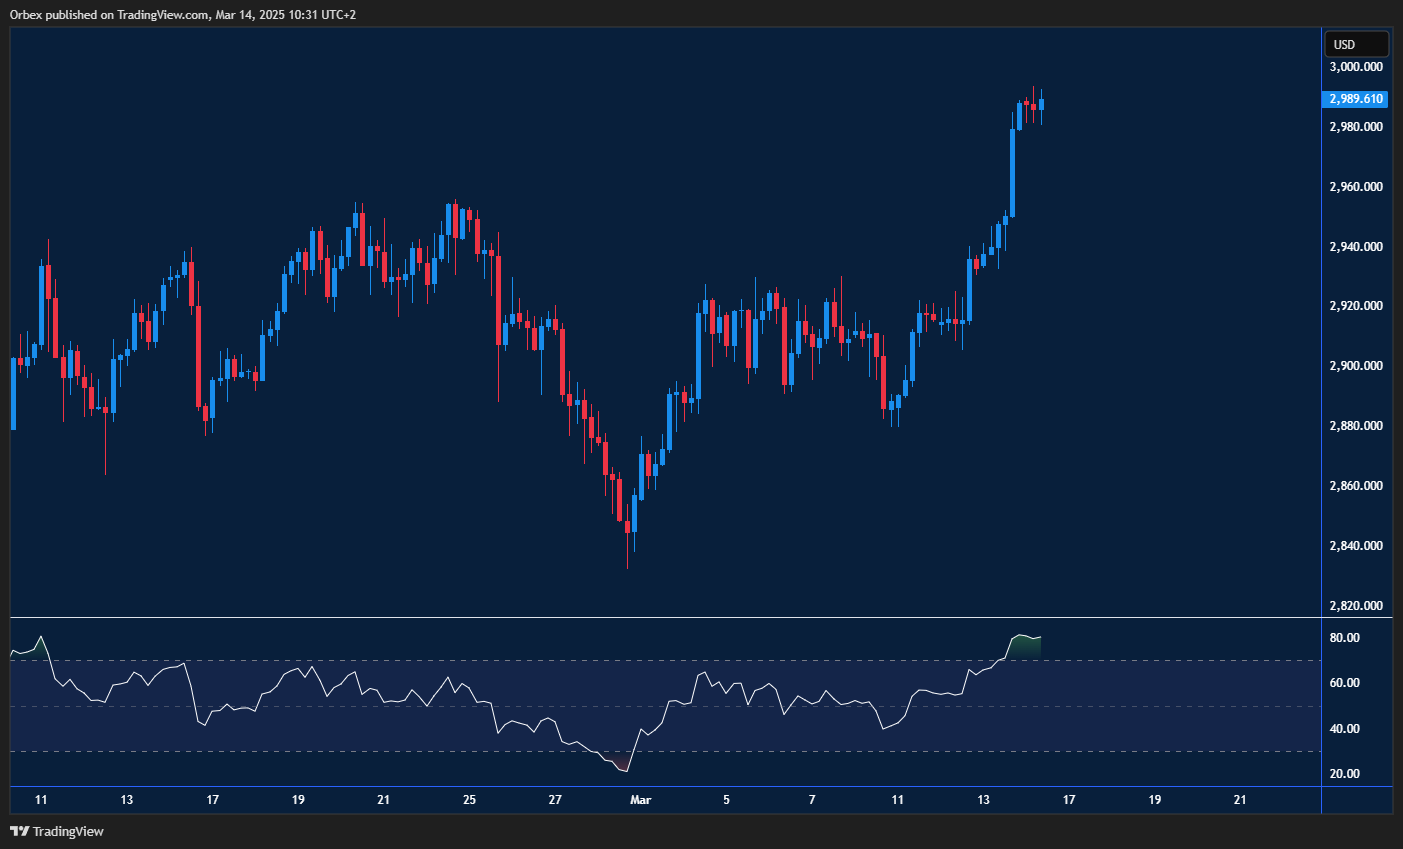Screen dimensions: 1403x849
Task: Toggle the 2,820.000 price level label
Action: [1357, 605]
